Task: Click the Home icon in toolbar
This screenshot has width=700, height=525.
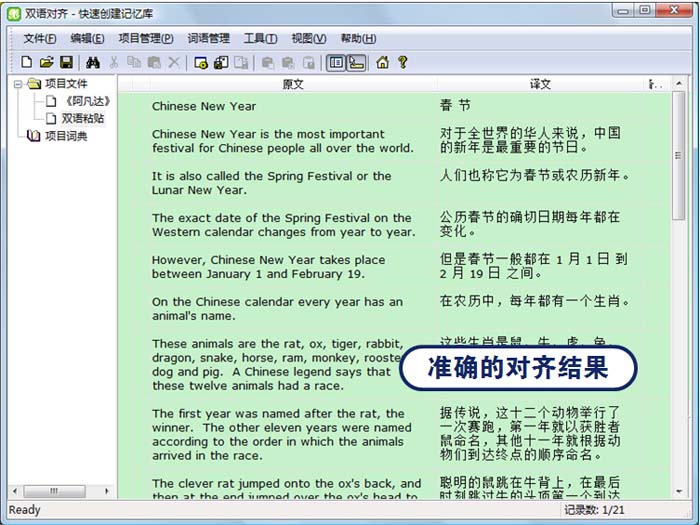Action: (382, 62)
